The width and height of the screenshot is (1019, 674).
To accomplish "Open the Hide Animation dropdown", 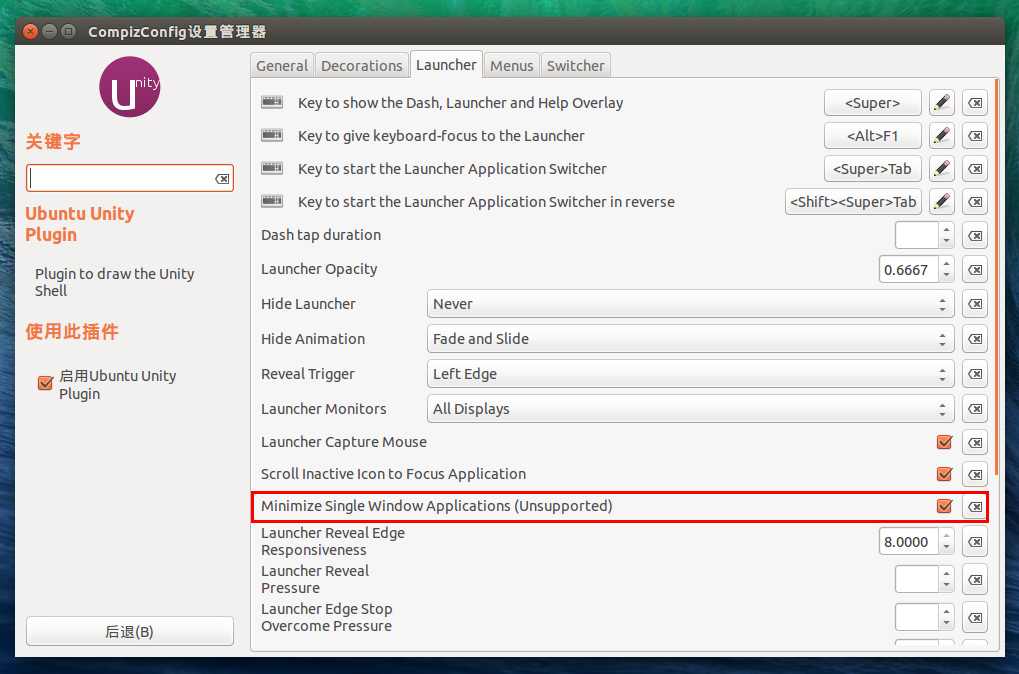I will click(690, 339).
